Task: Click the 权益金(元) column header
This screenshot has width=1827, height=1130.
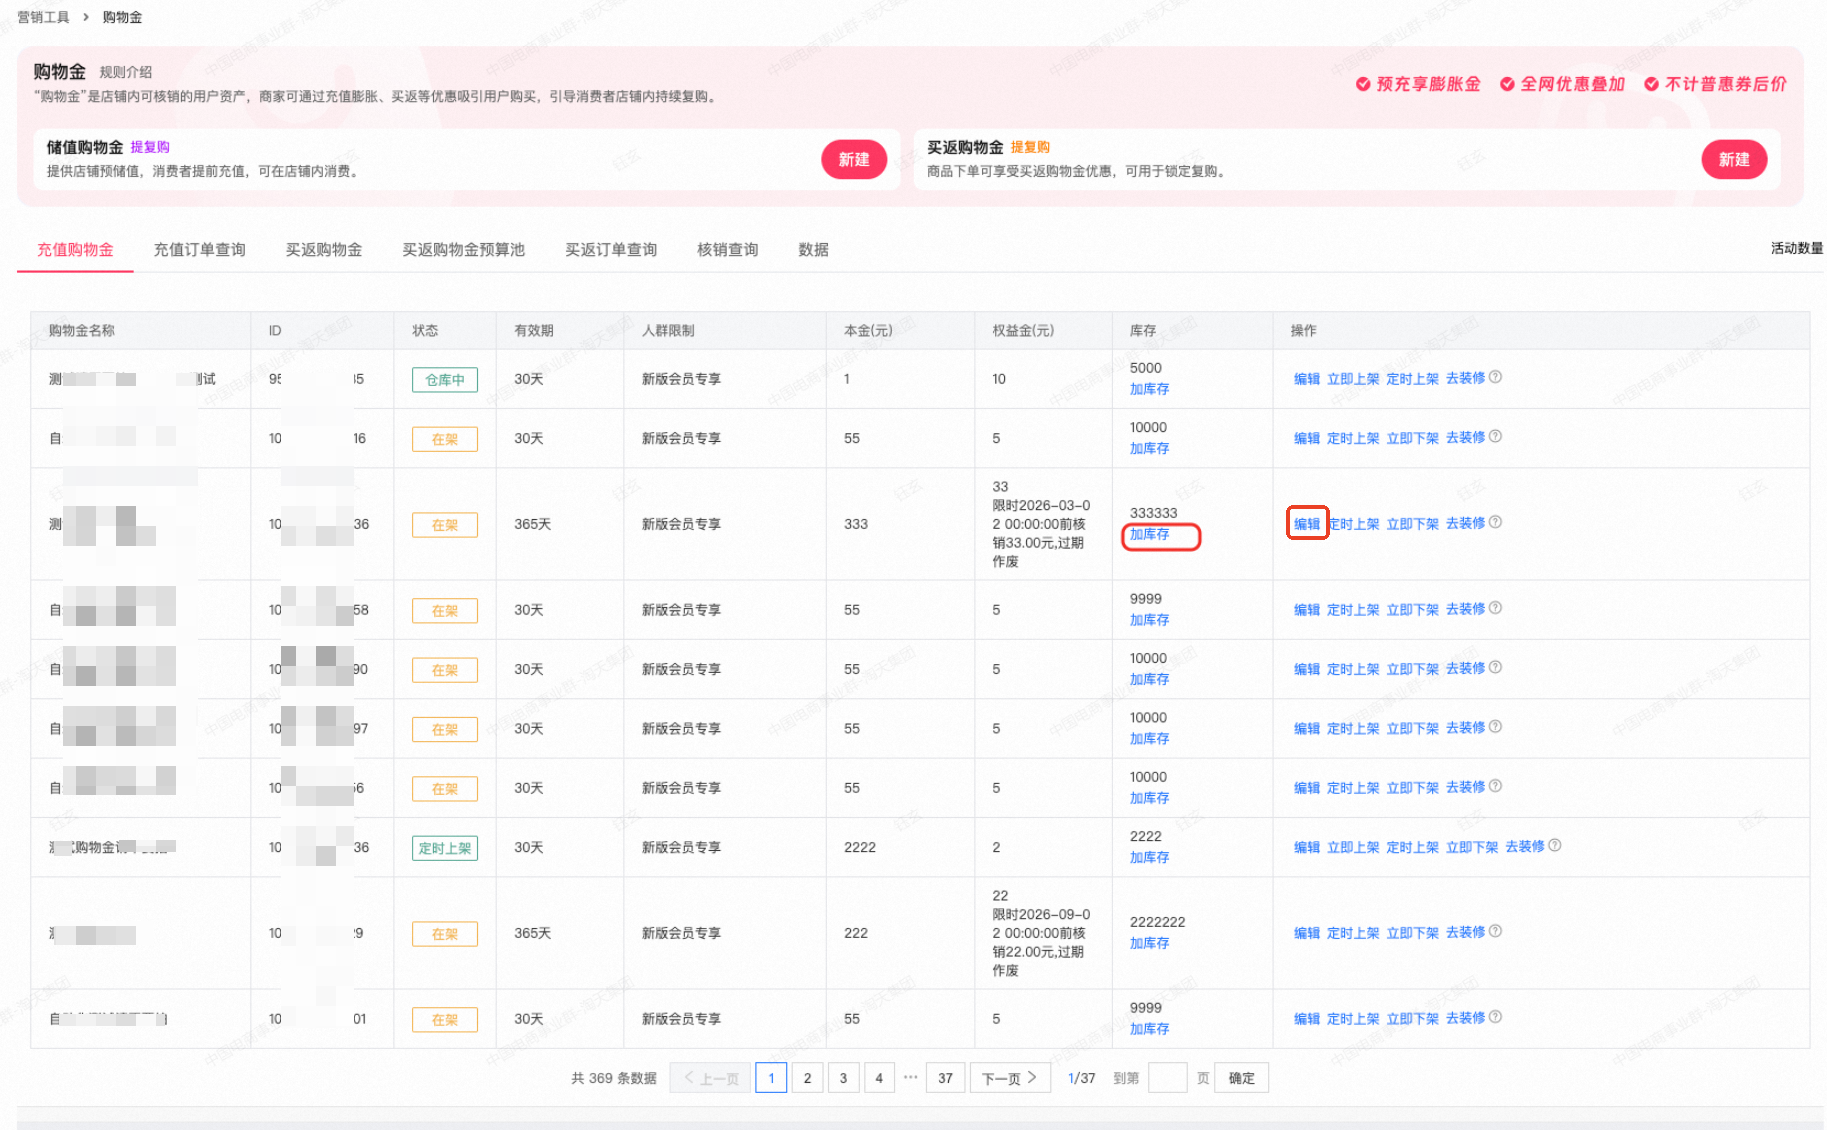Action: tap(1023, 331)
